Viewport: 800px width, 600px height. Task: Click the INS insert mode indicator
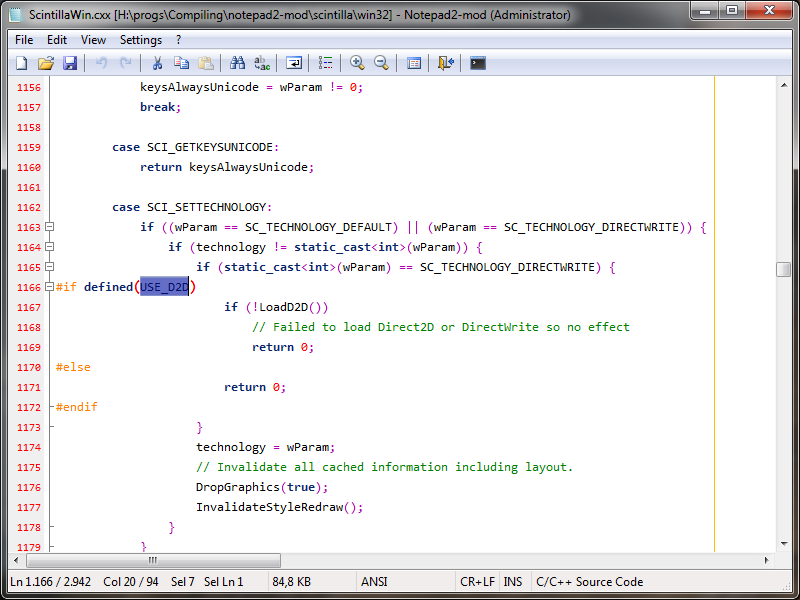[513, 582]
